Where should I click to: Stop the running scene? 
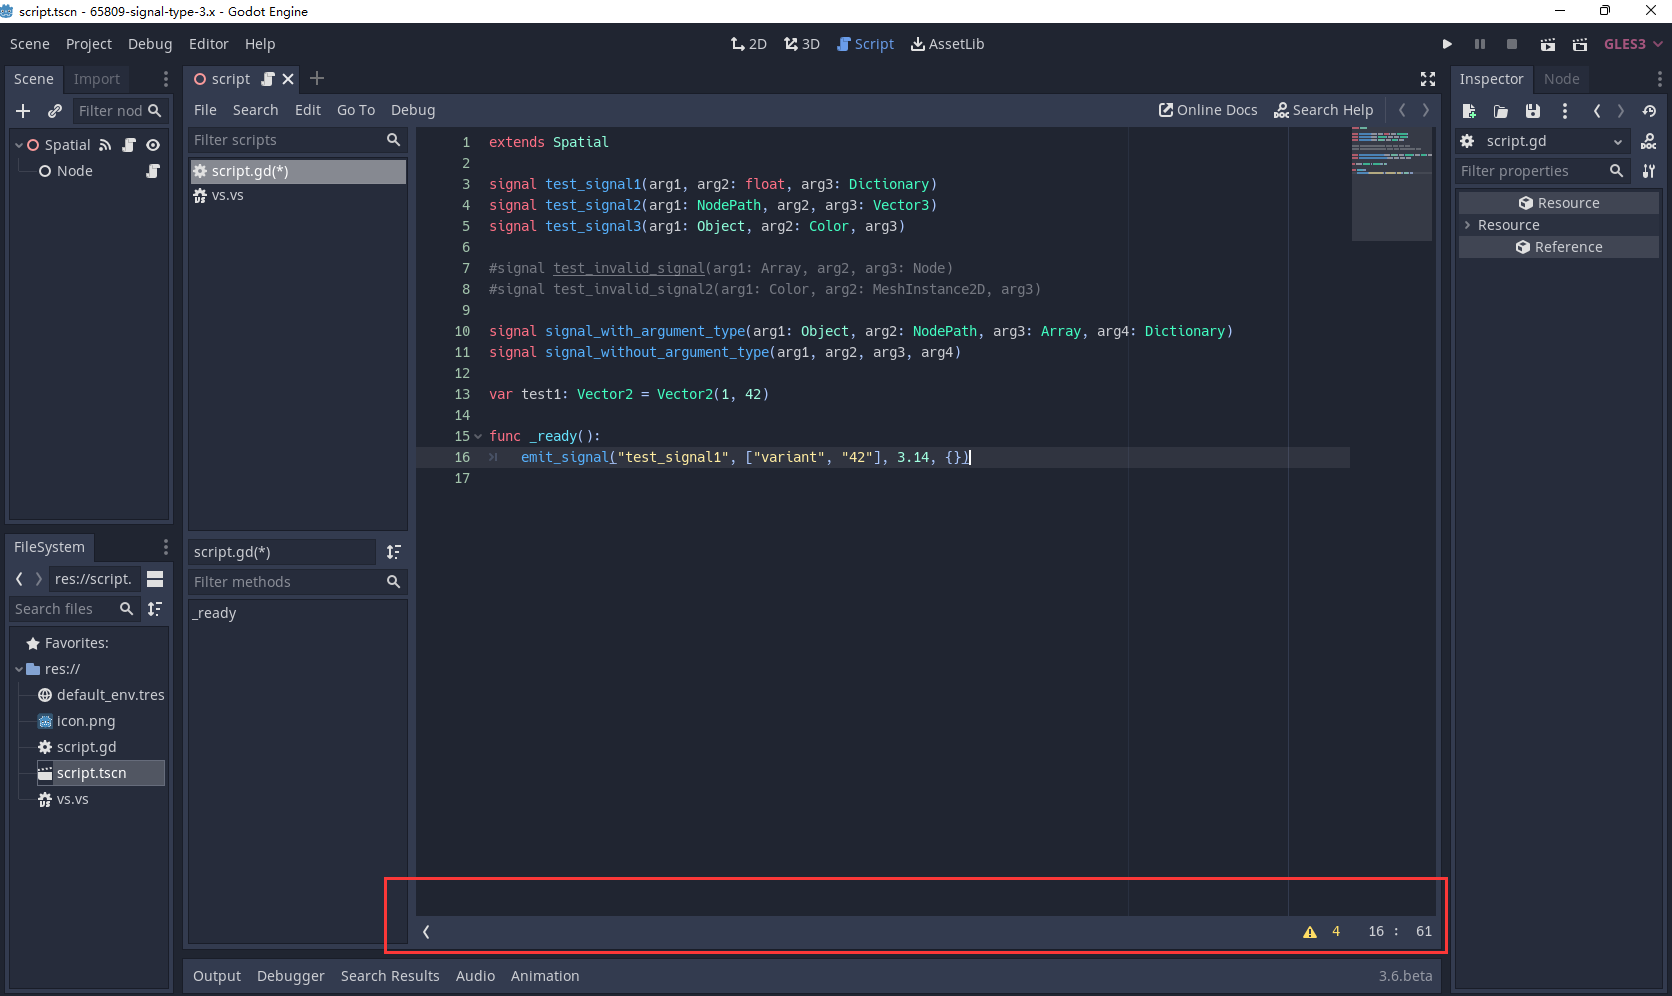click(1512, 44)
